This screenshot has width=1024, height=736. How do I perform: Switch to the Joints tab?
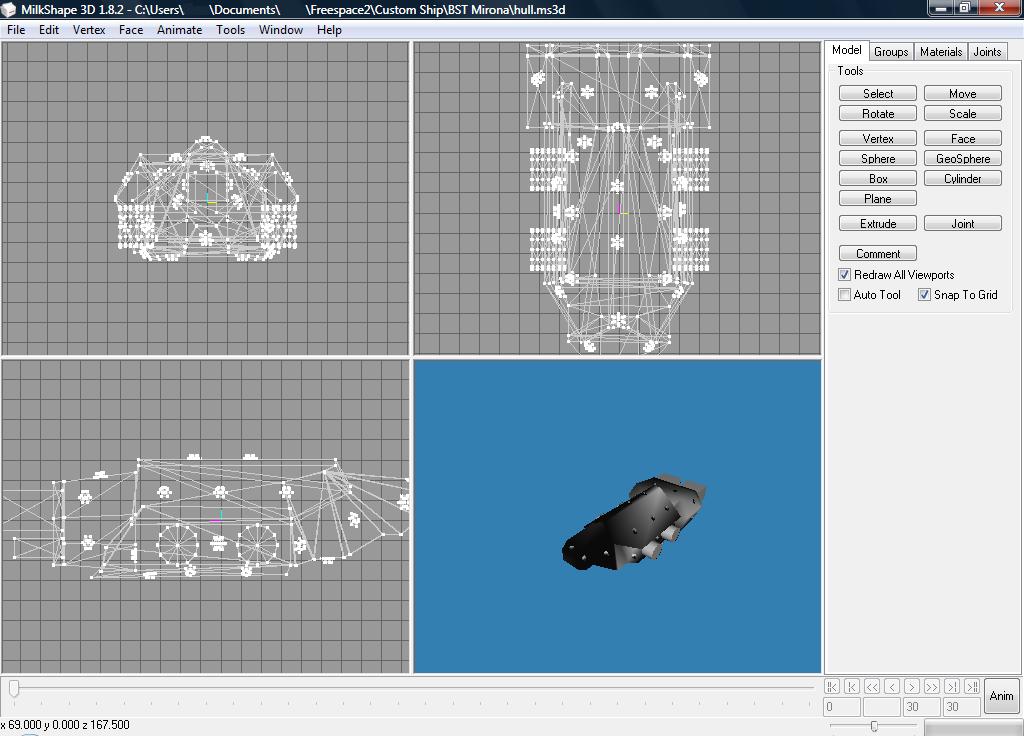(x=987, y=52)
